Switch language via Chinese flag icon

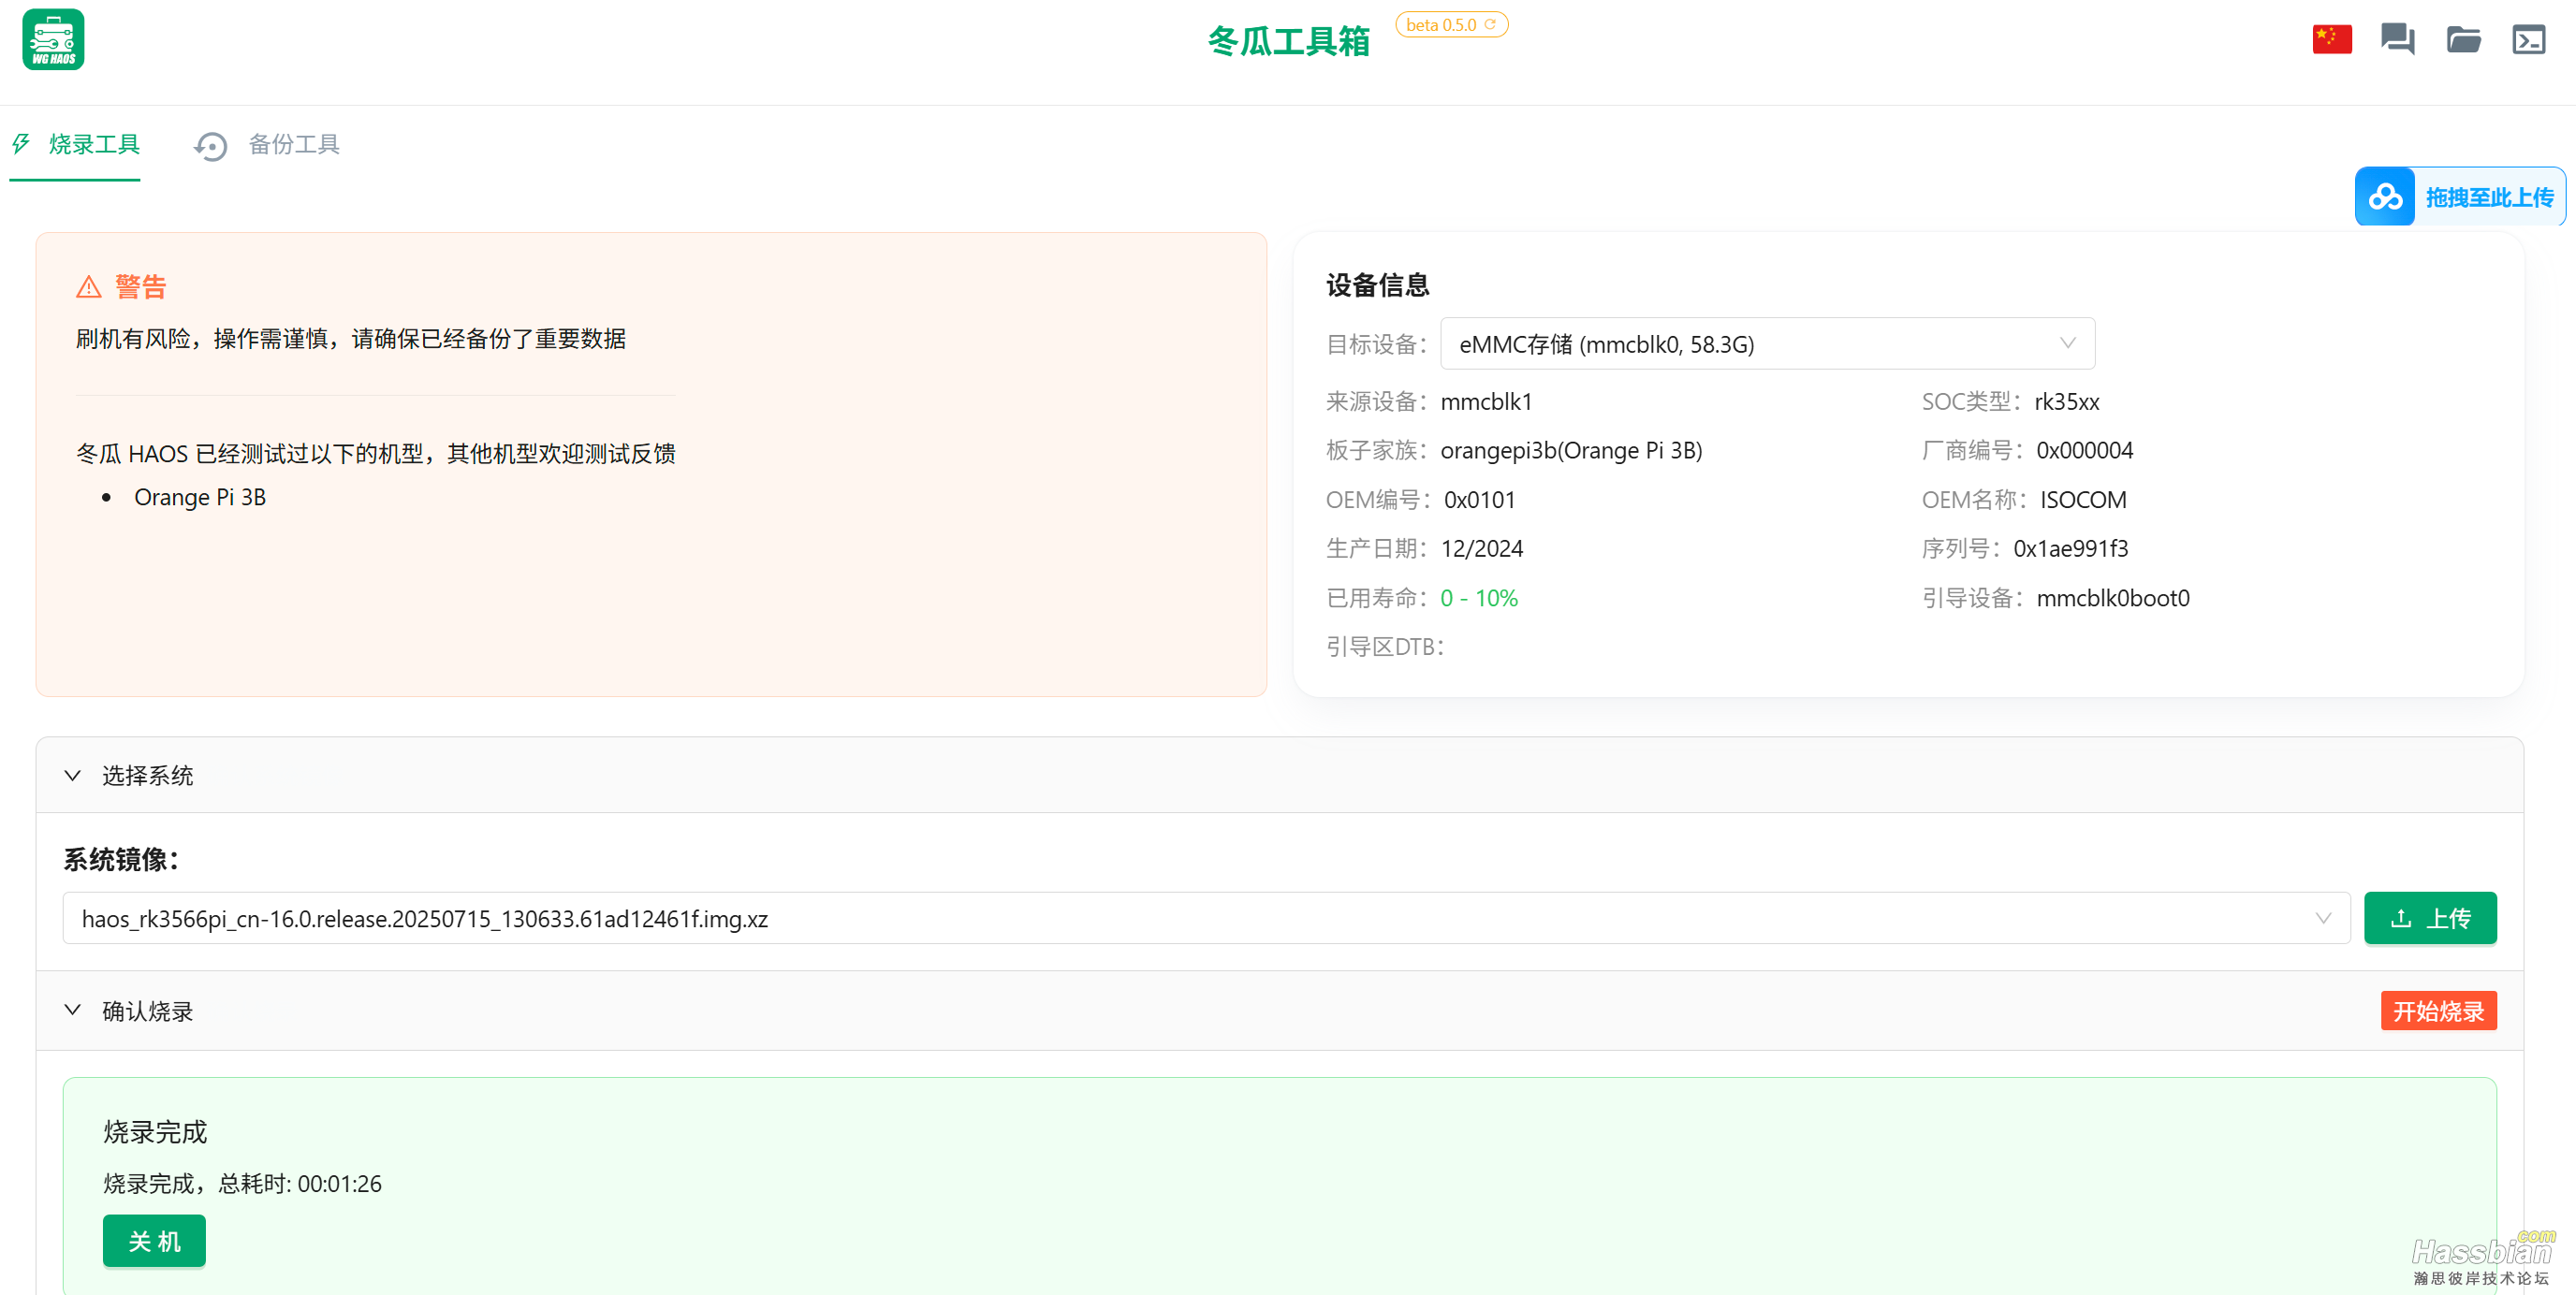(2332, 39)
